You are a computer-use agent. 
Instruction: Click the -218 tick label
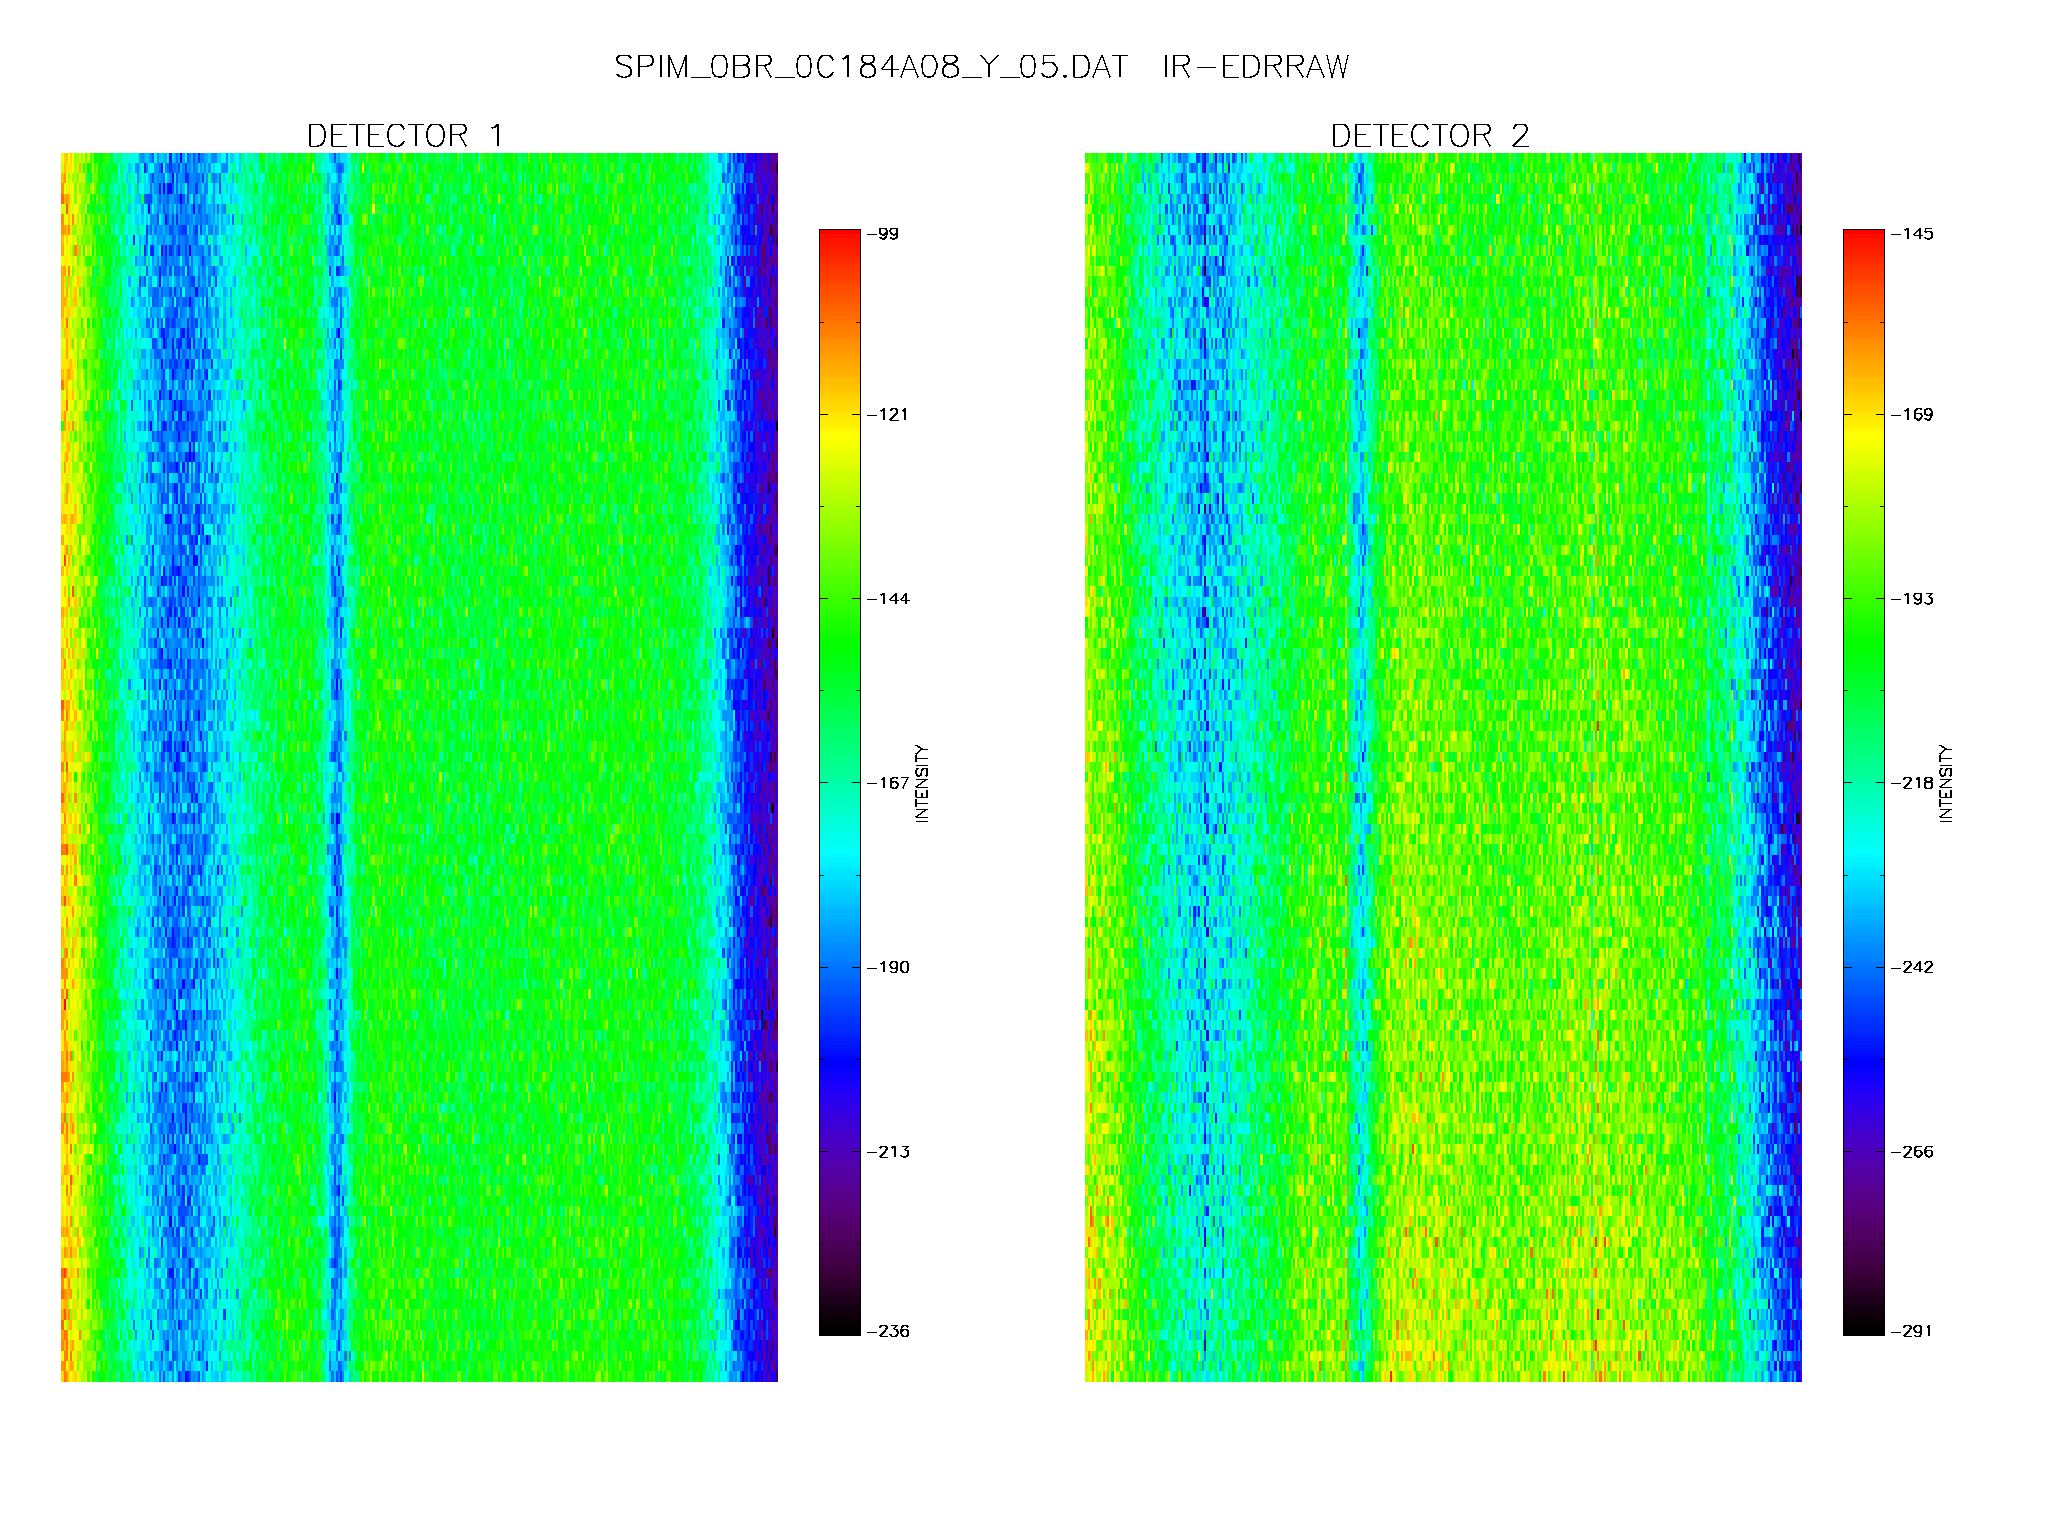pos(1912,782)
